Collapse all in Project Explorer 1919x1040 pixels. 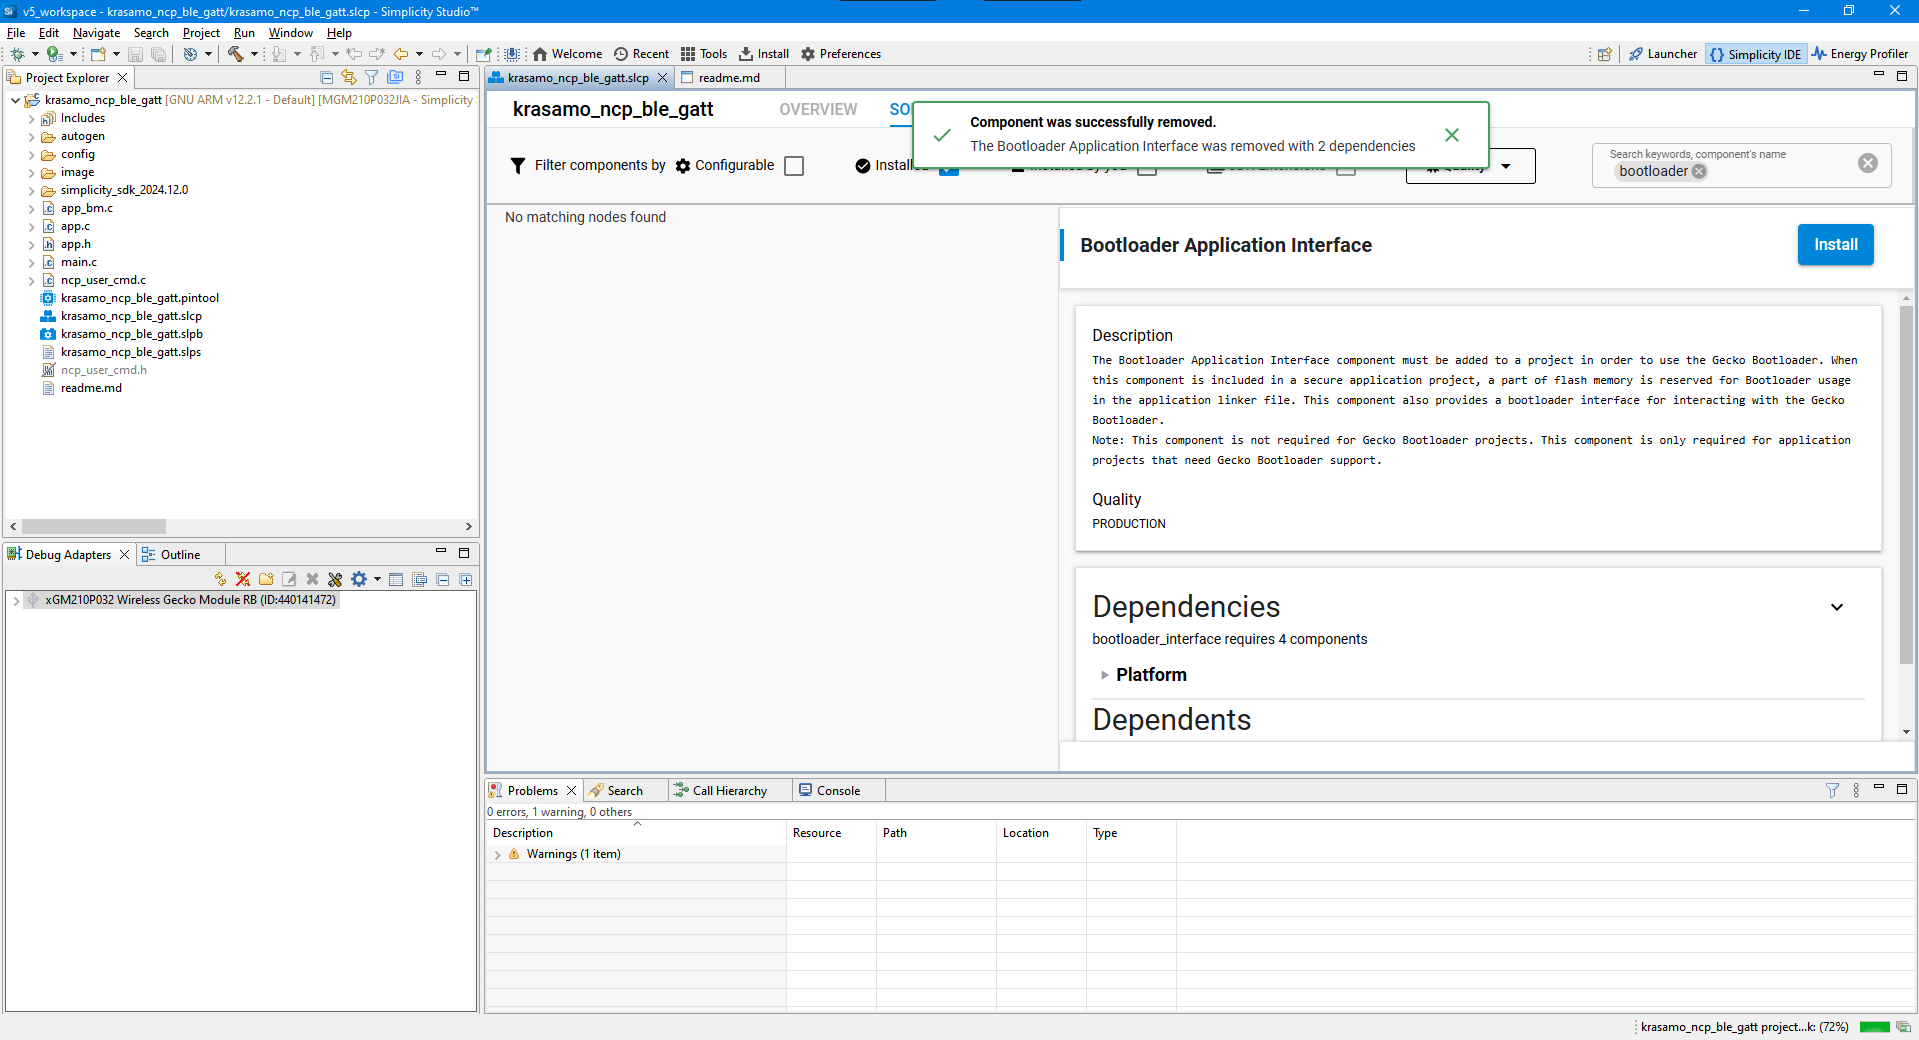(x=326, y=77)
